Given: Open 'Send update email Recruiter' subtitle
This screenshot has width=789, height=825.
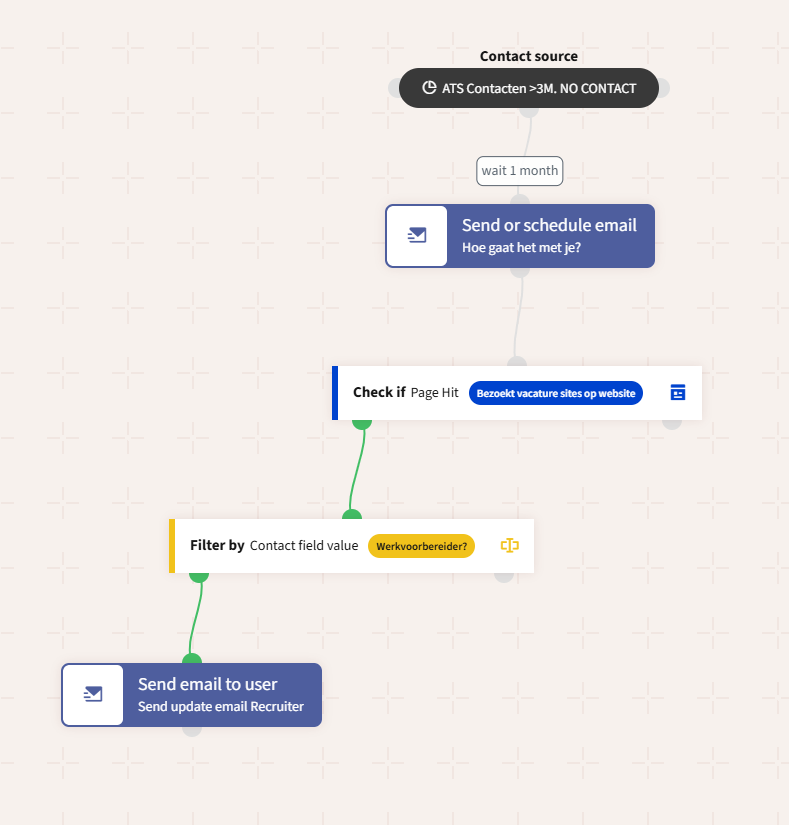Looking at the screenshot, I should click(221, 707).
